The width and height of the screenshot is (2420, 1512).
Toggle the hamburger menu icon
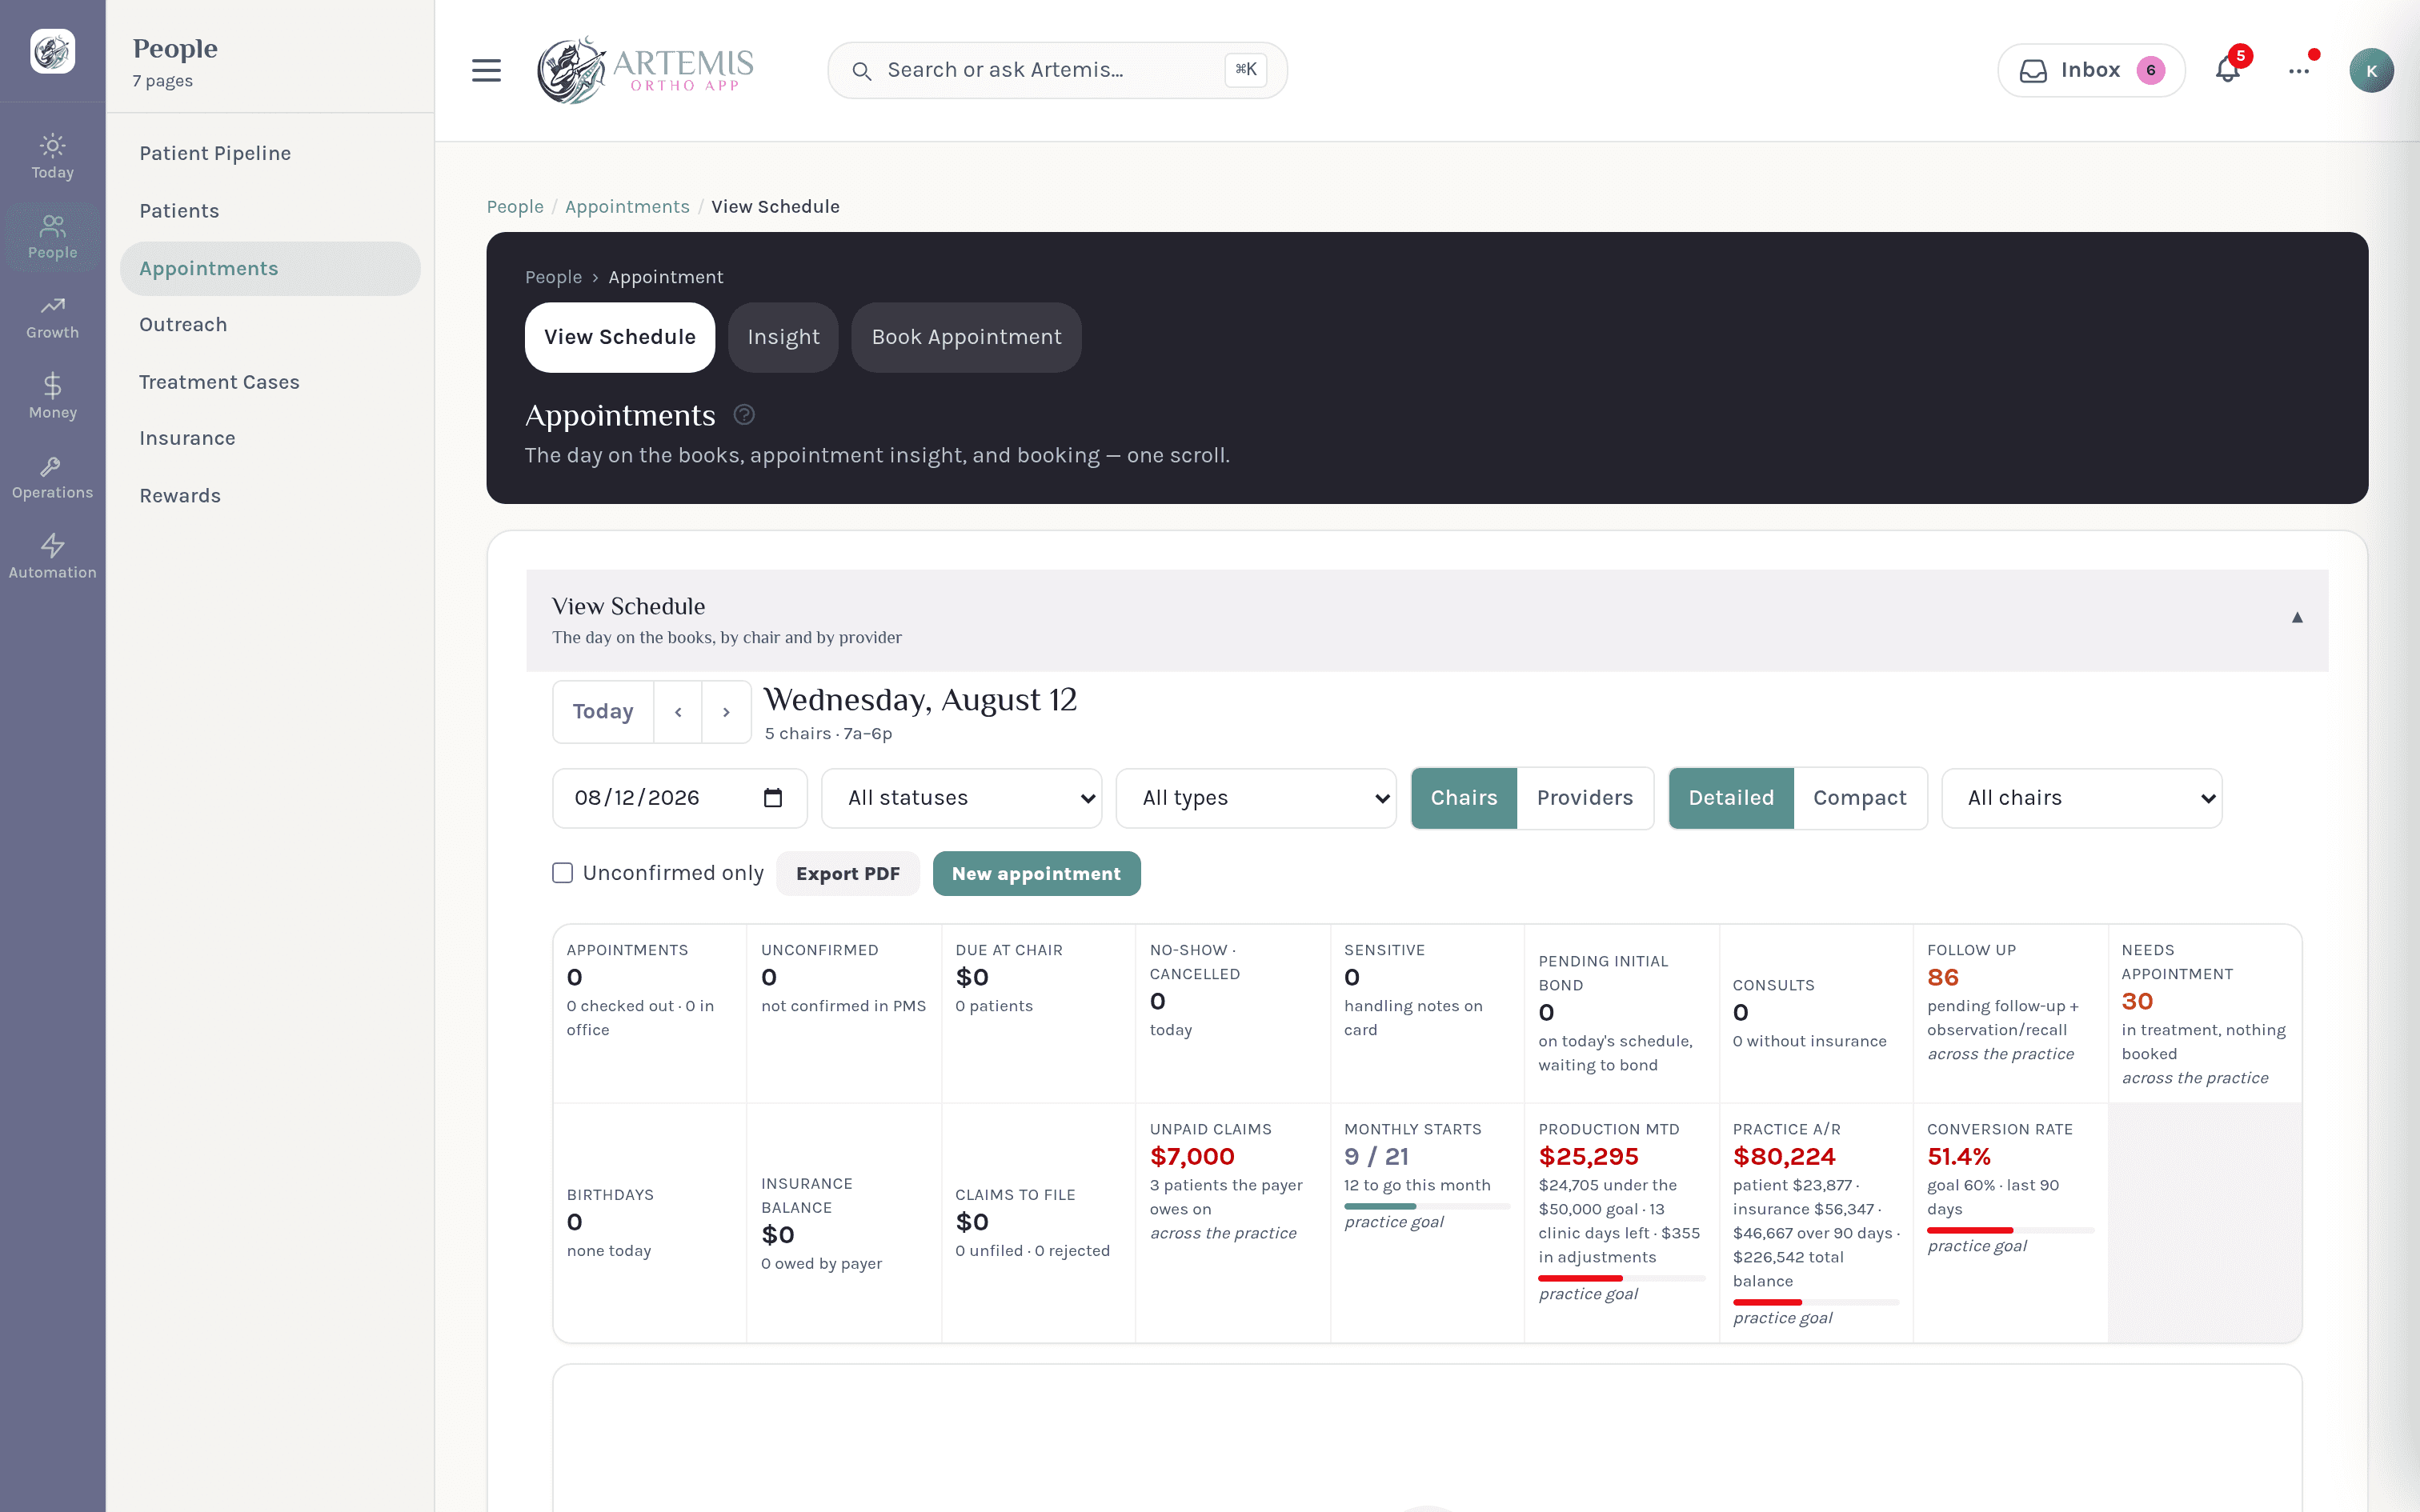[x=486, y=70]
